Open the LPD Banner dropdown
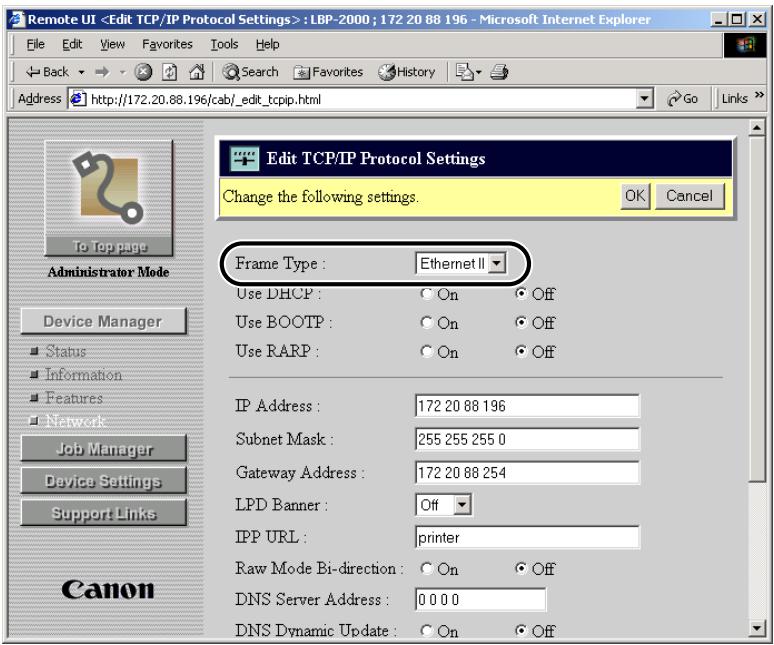Viewport: 774px width, 645px height. (443, 505)
